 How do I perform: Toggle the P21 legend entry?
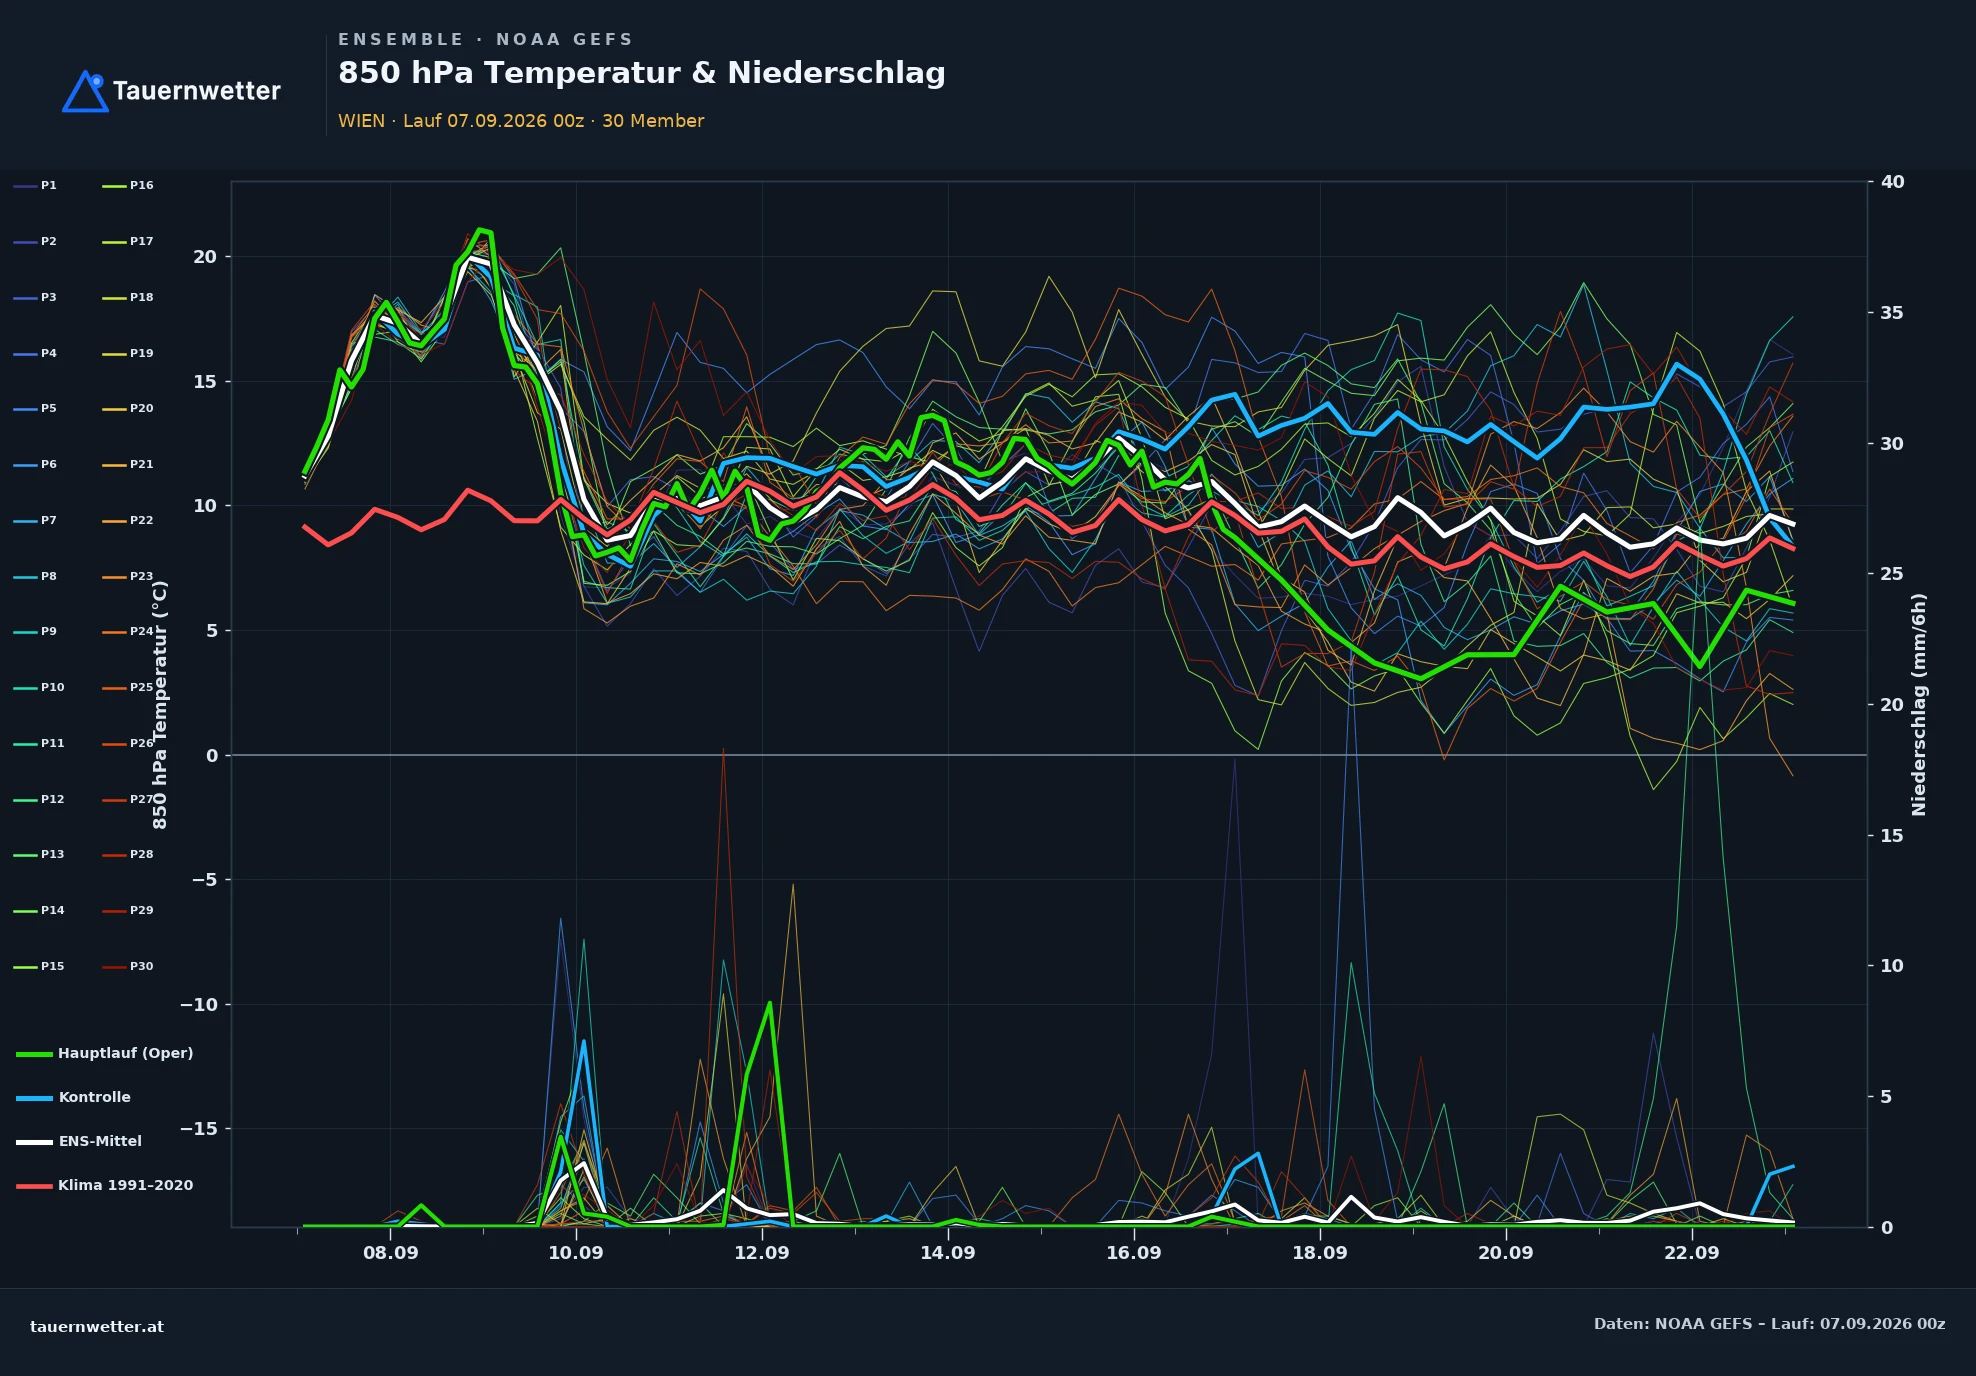pos(128,465)
